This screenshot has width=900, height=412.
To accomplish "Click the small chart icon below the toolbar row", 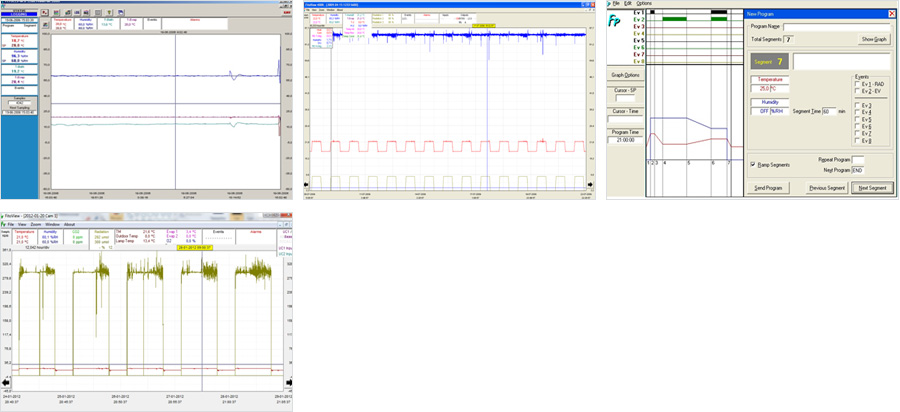I will click(45, 25).
